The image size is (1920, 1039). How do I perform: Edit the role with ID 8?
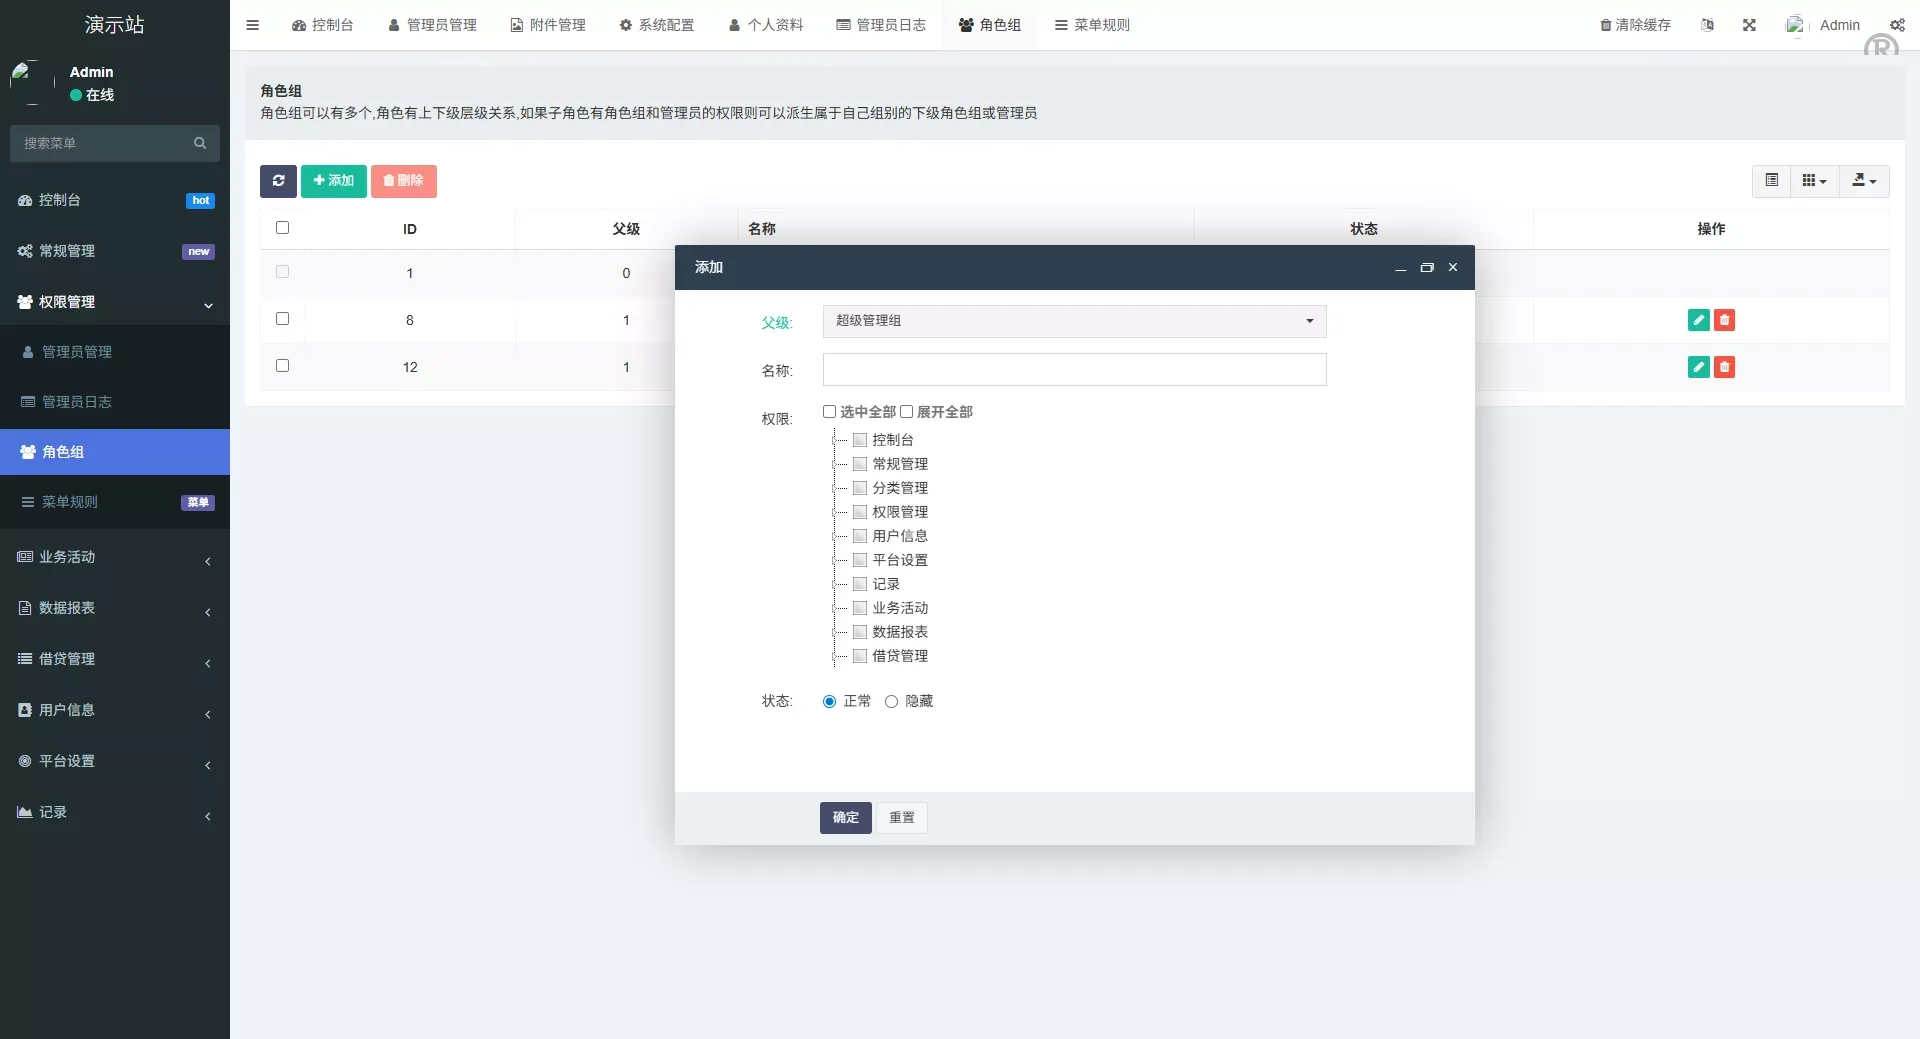click(1697, 320)
